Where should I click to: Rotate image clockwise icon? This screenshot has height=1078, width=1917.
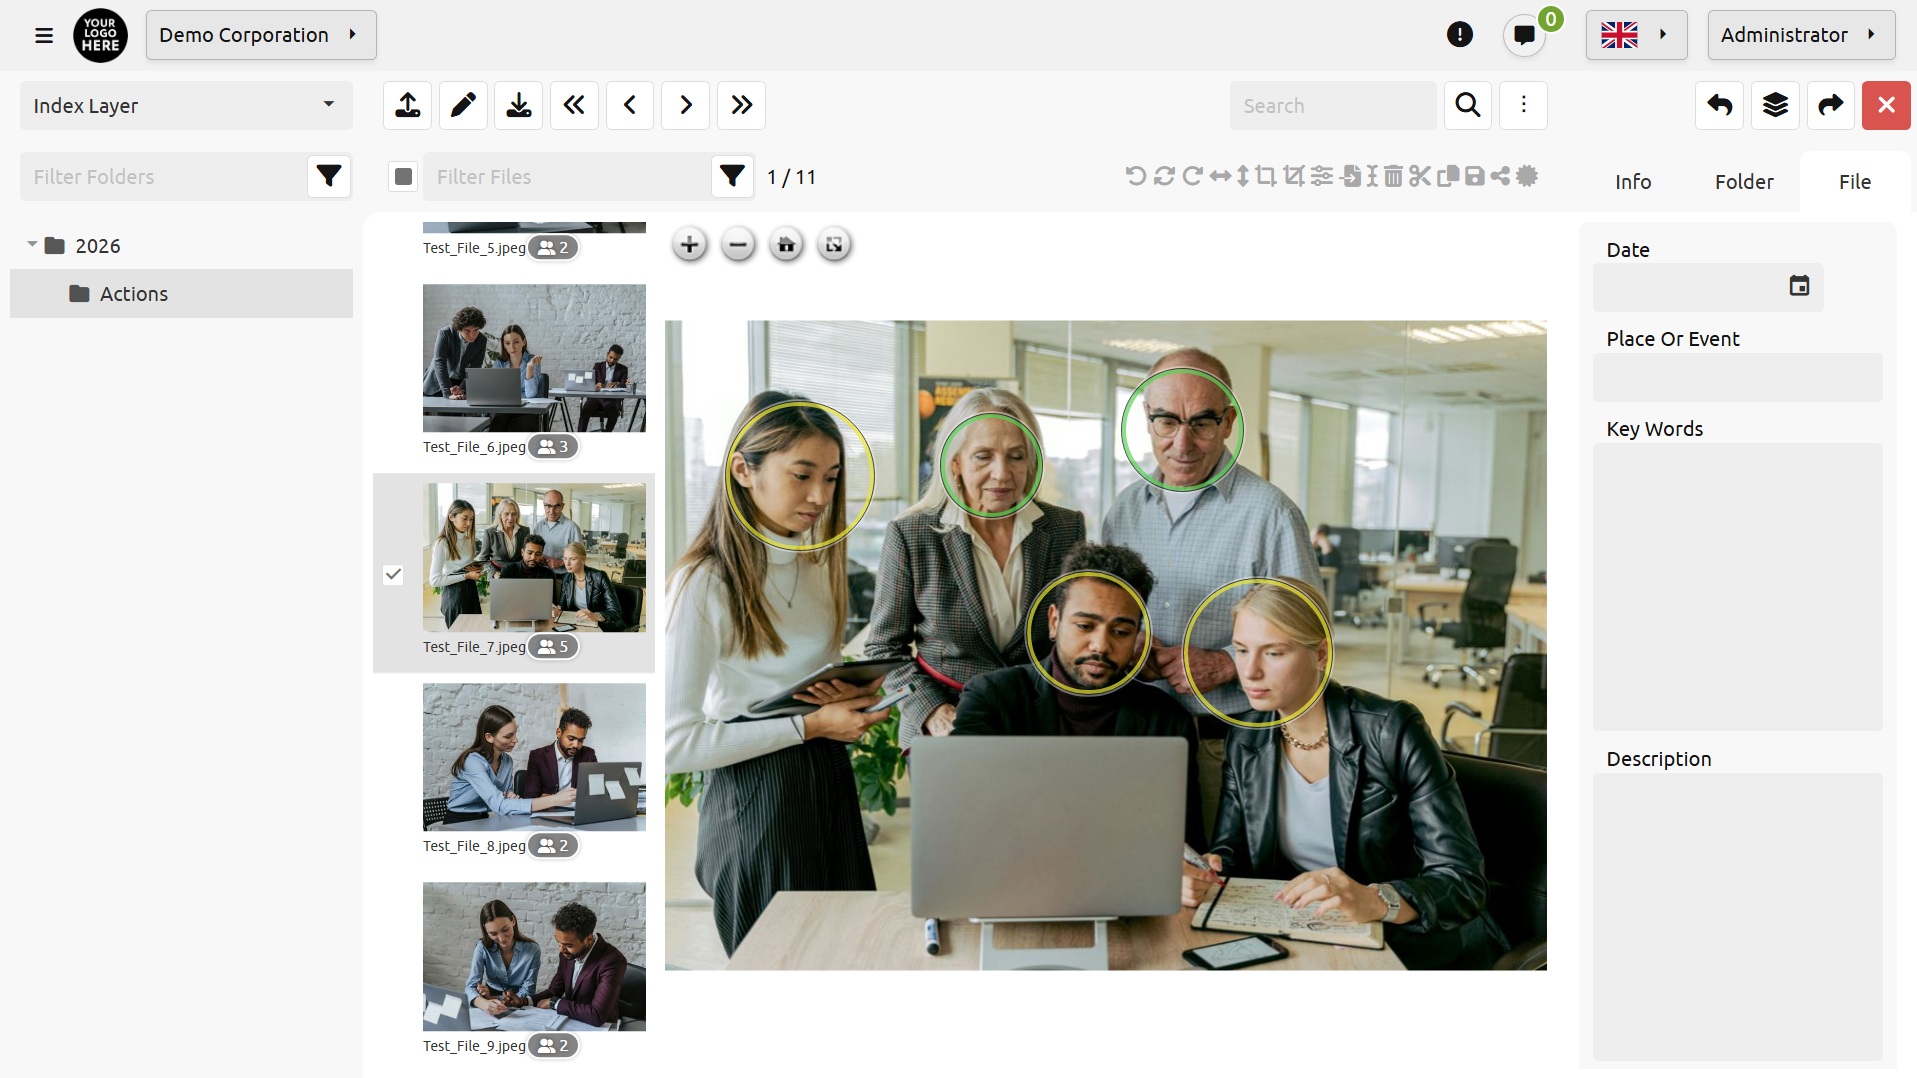(x=1192, y=176)
